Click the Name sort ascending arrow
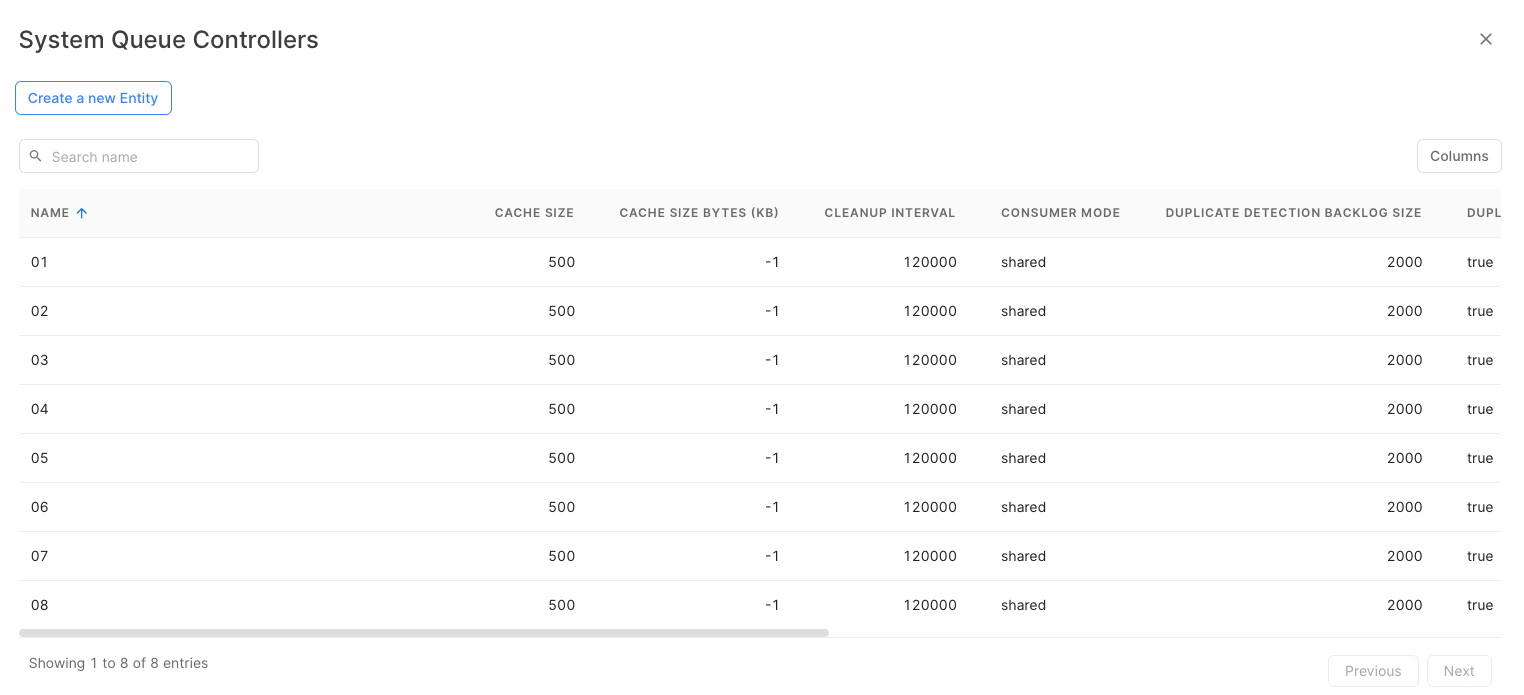The width and height of the screenshot is (1524, 695). pos(82,213)
